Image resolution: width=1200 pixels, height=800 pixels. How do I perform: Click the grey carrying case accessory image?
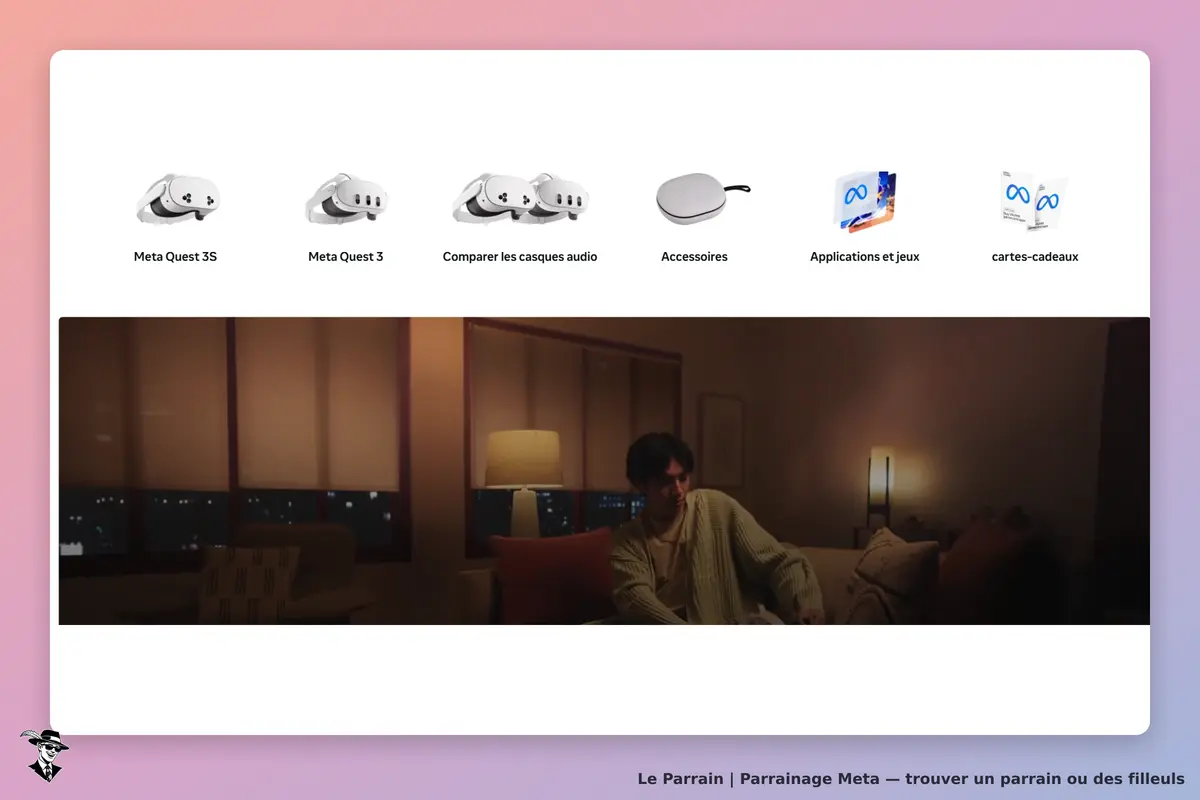tap(702, 198)
